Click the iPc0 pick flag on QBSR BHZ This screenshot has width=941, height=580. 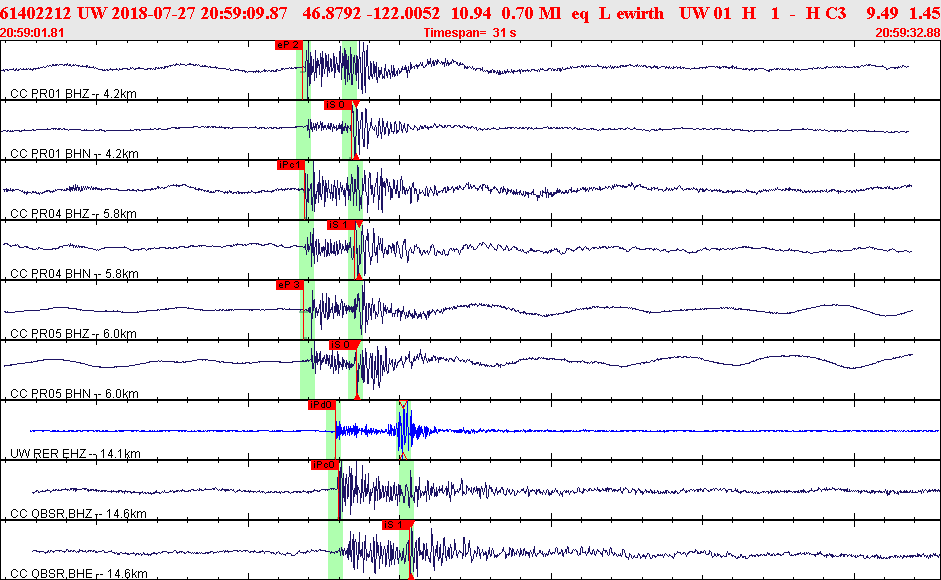click(x=325, y=465)
